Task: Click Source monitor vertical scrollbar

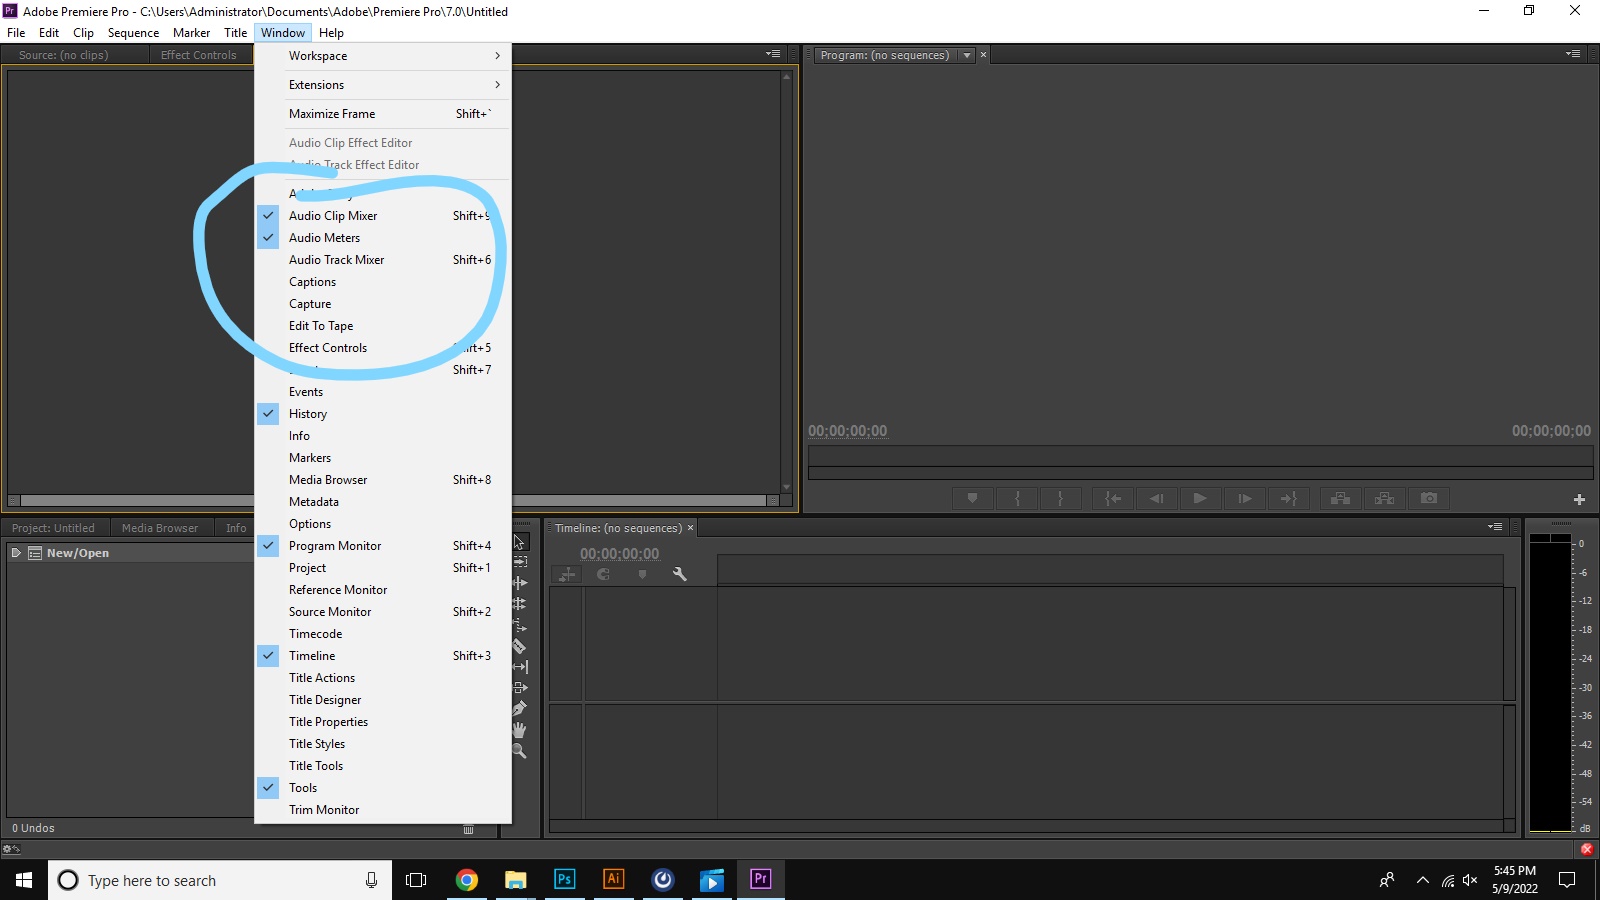Action: point(787,281)
